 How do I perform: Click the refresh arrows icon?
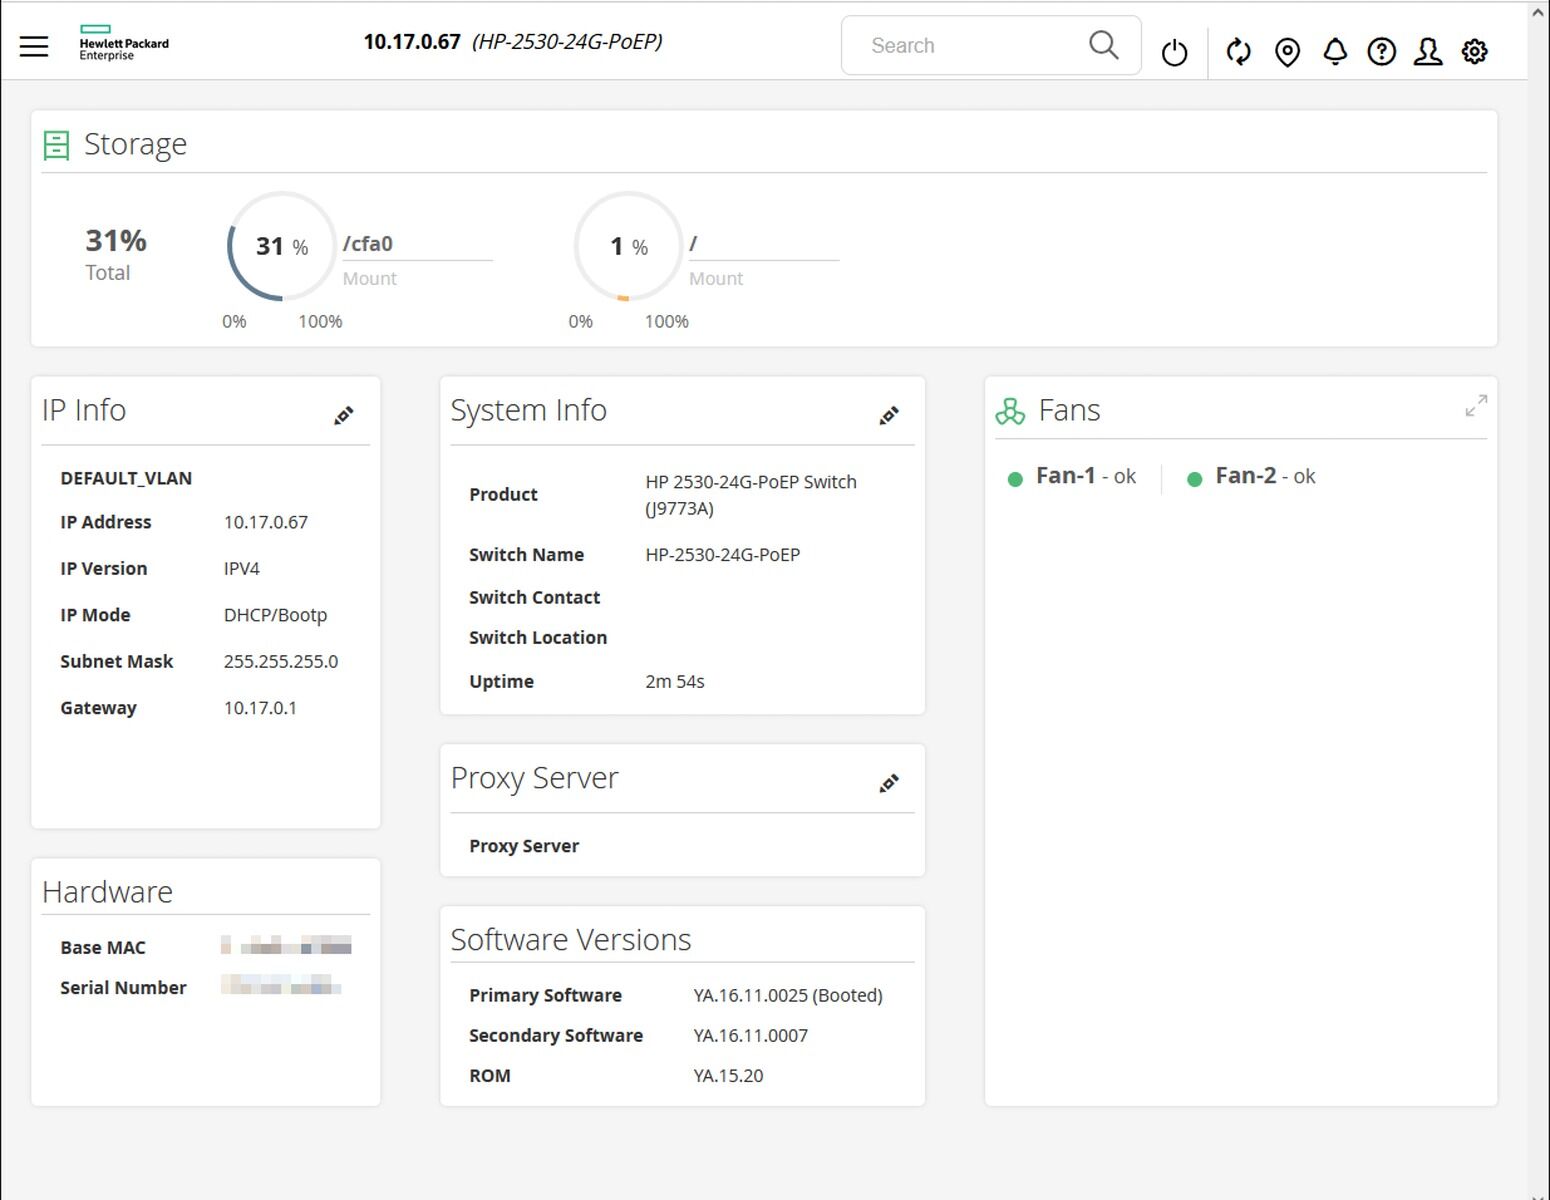[x=1239, y=51]
